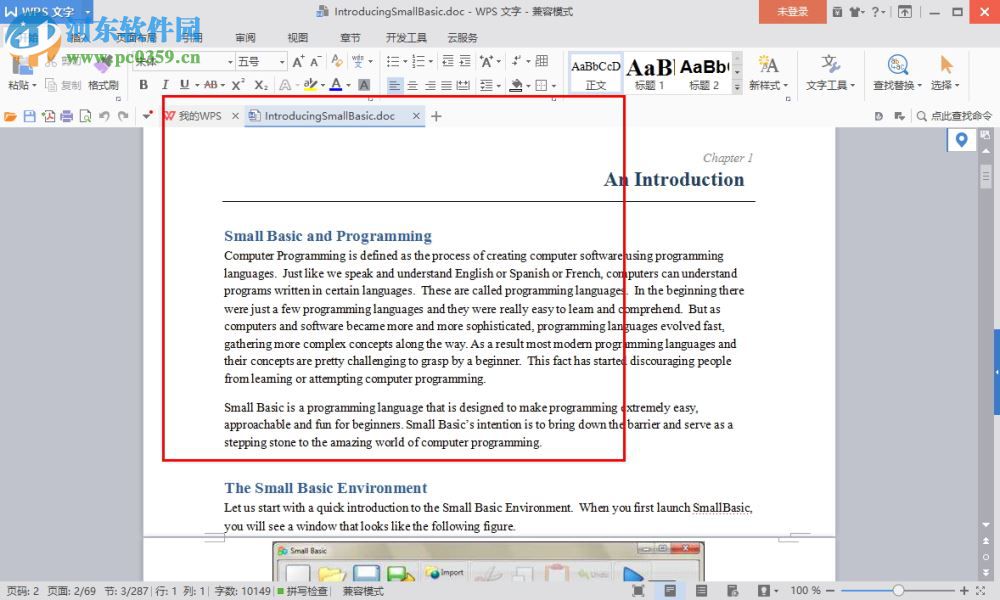Adjust the zoom slider handle
The height and width of the screenshot is (600, 1000).
pyautogui.click(x=898, y=591)
